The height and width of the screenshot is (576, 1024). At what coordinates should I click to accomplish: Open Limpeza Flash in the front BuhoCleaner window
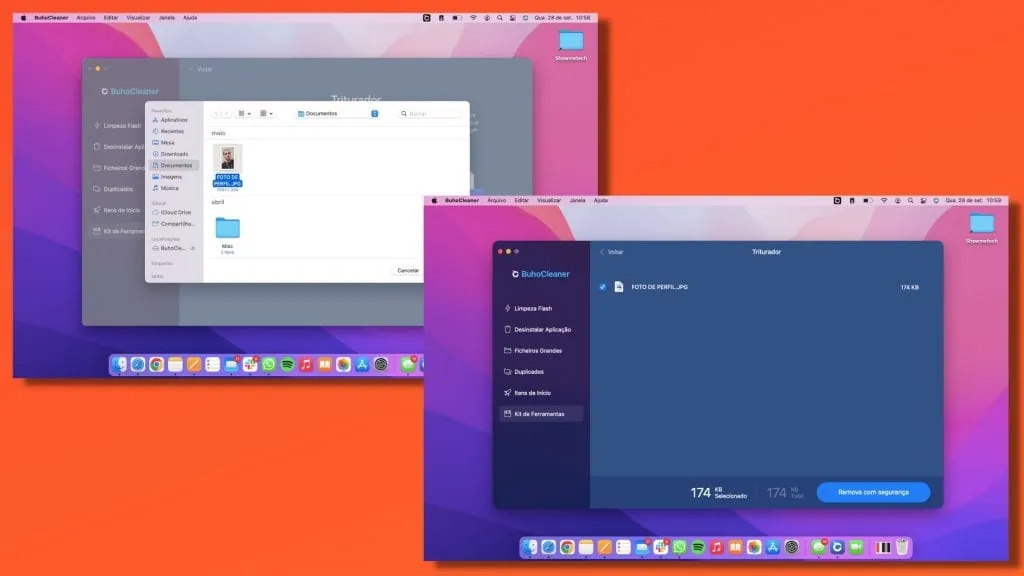531,308
